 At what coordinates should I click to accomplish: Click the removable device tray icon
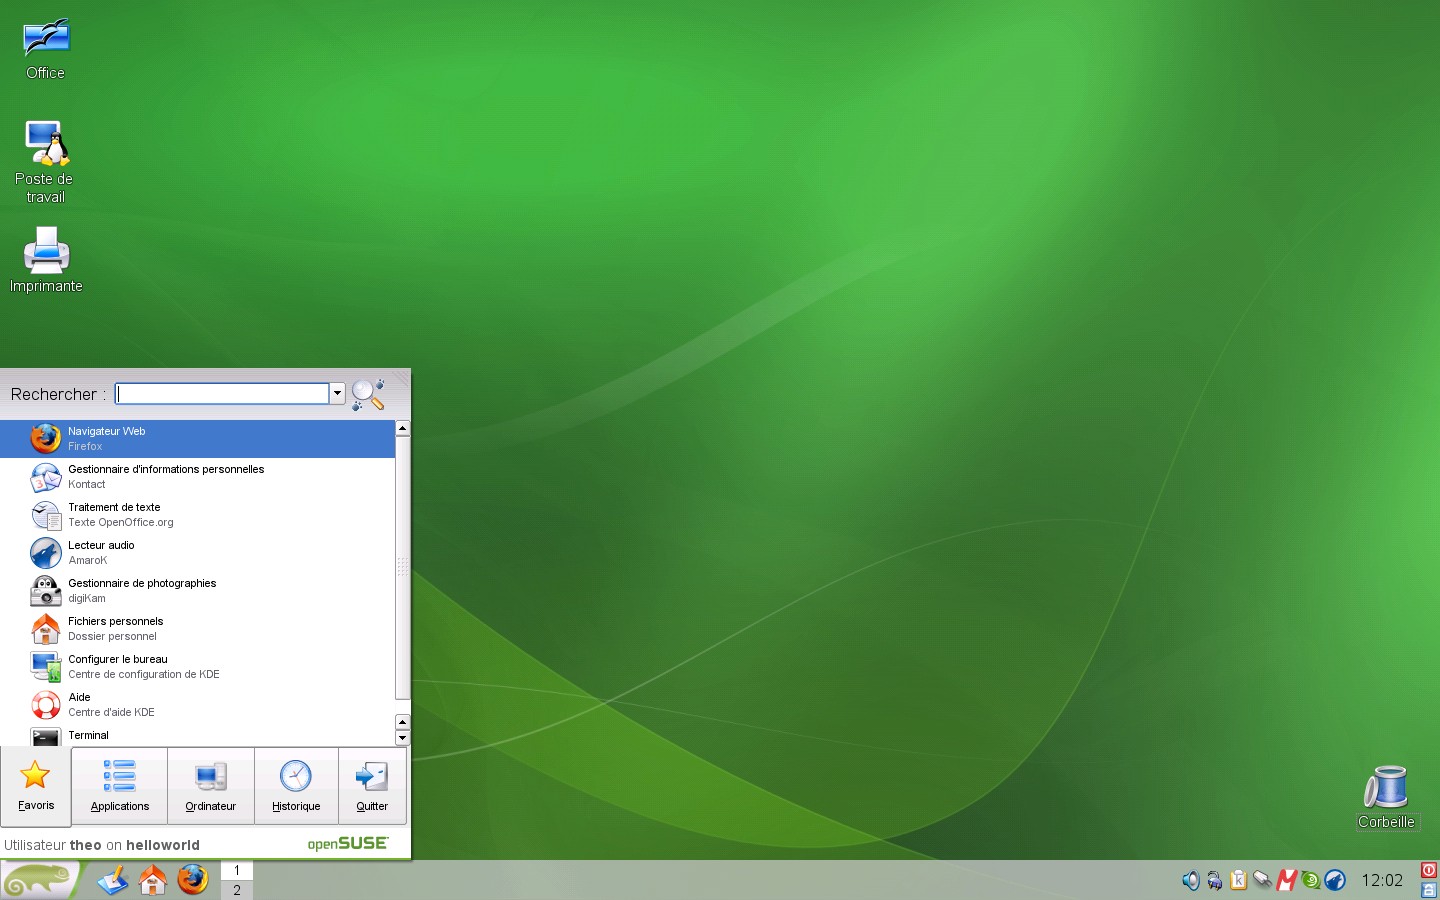tap(1214, 880)
